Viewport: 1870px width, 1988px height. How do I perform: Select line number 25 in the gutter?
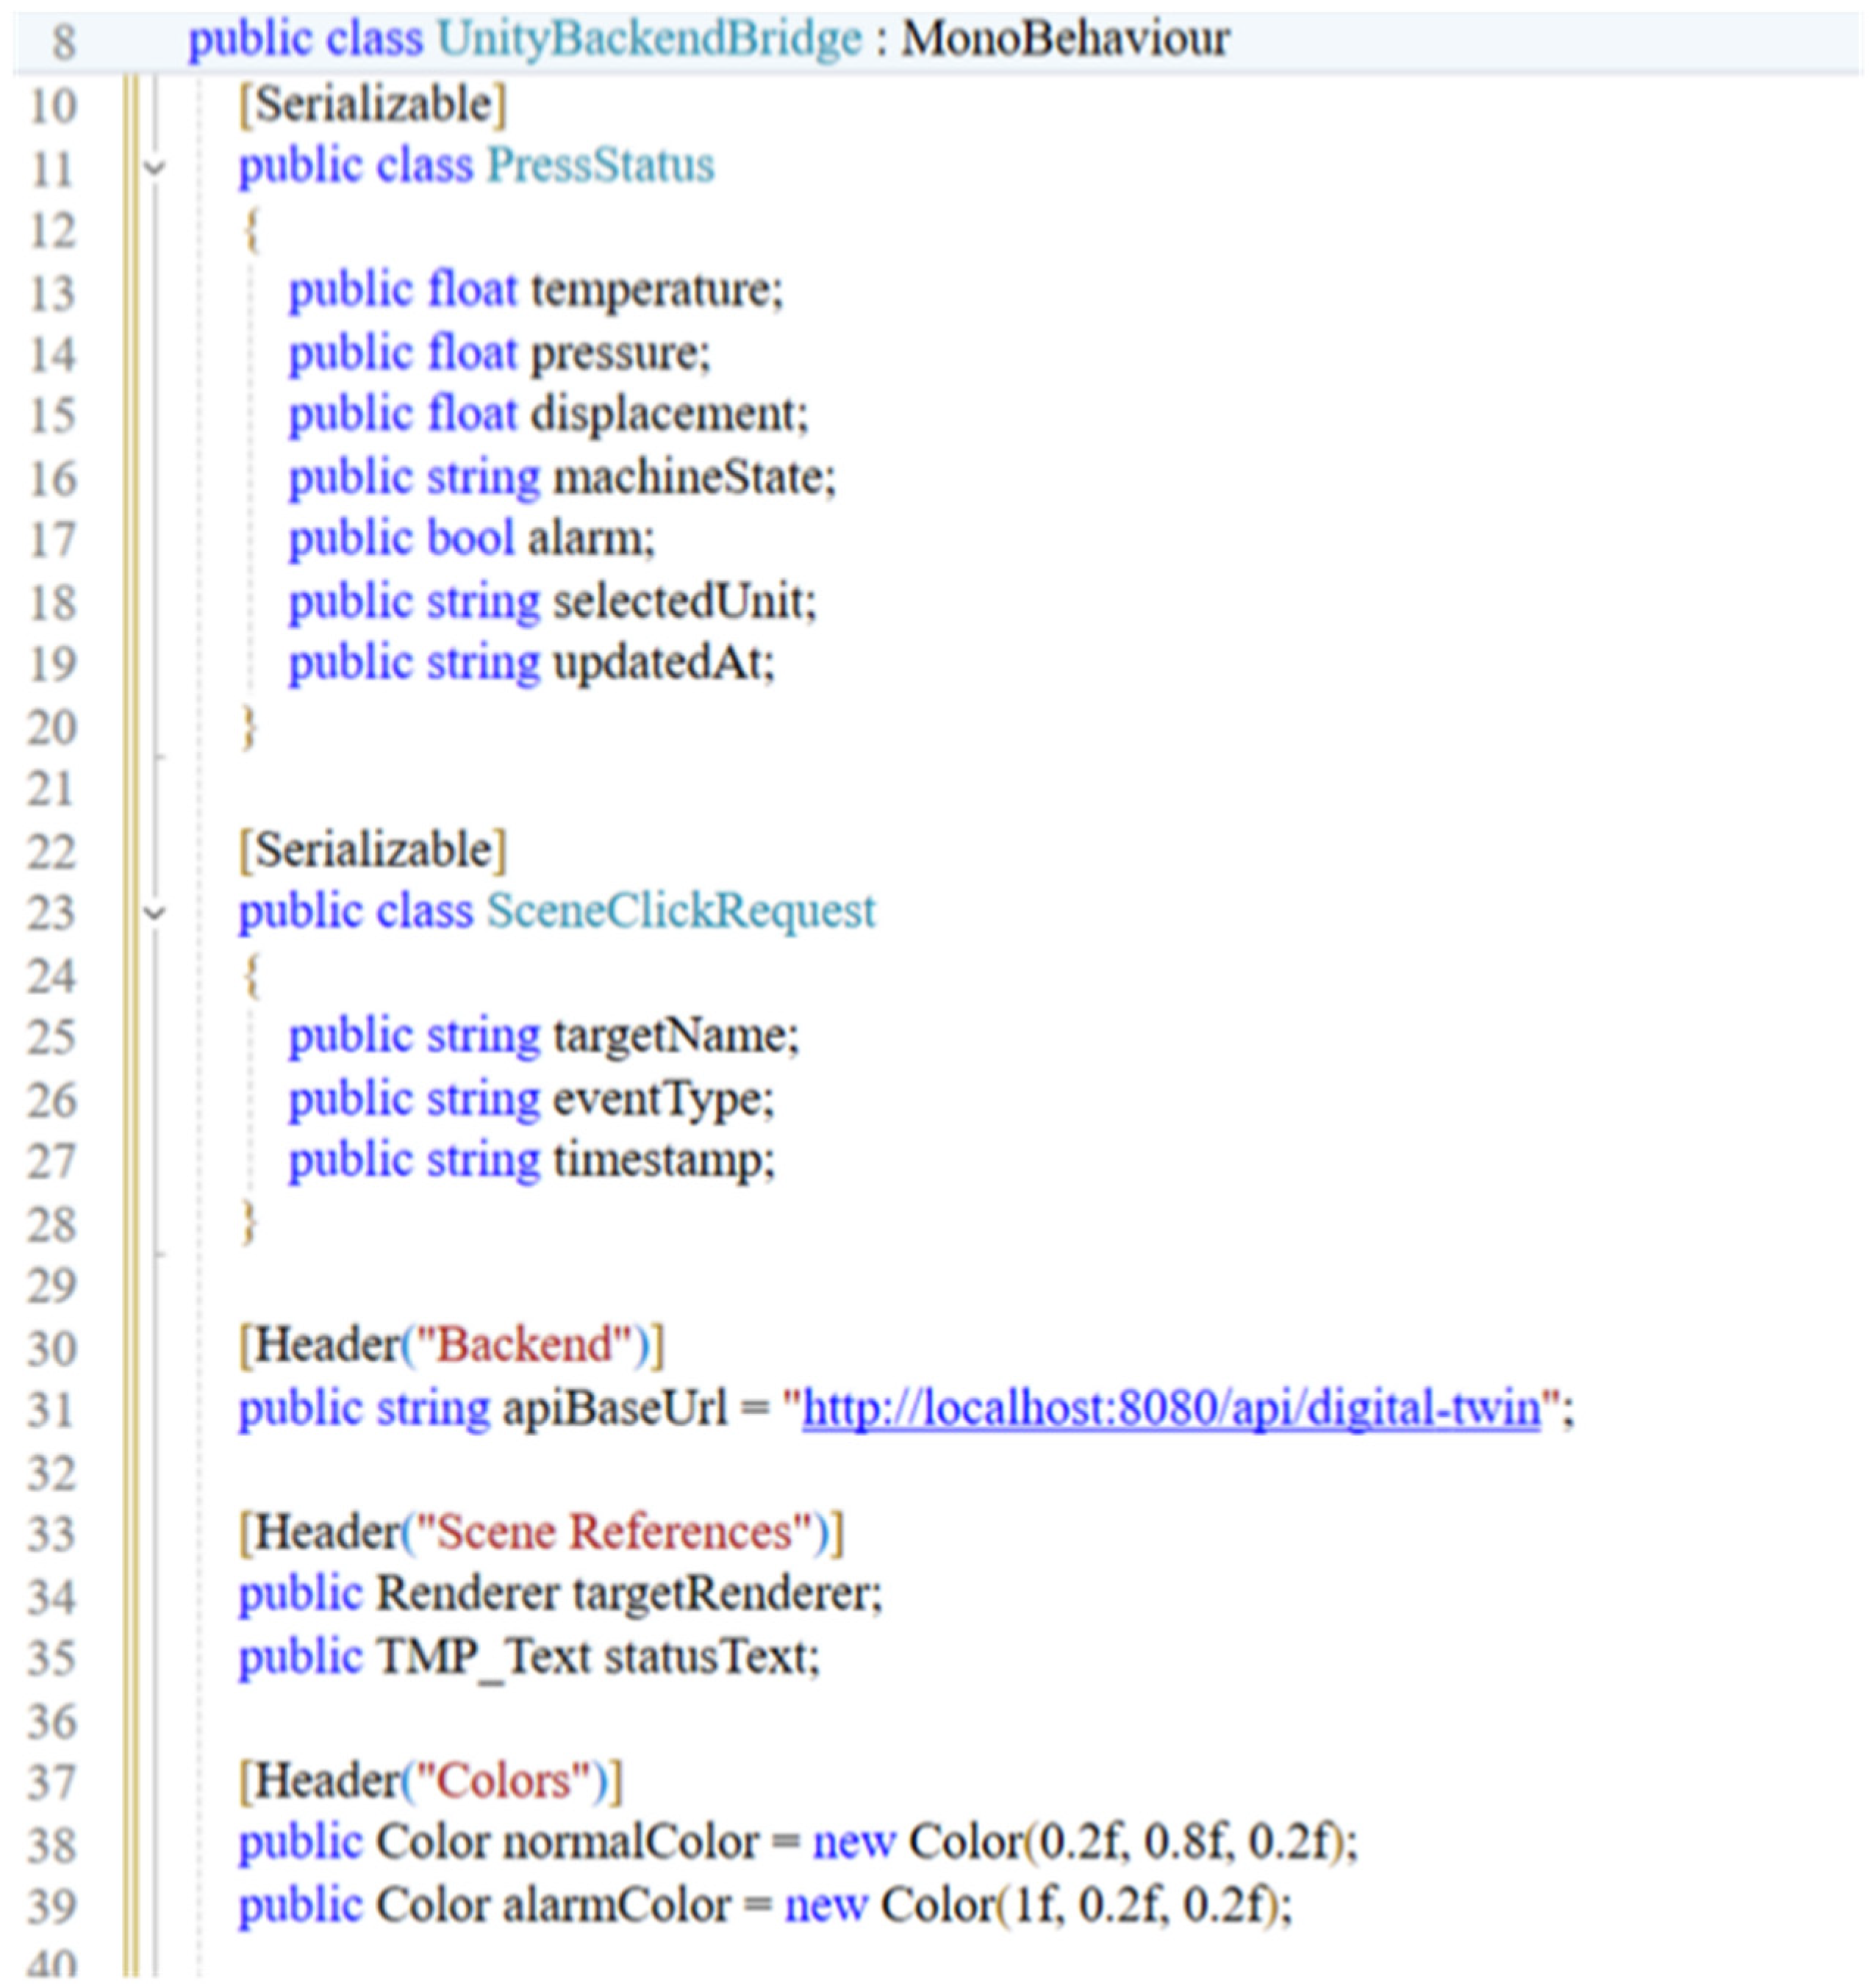(x=52, y=1038)
